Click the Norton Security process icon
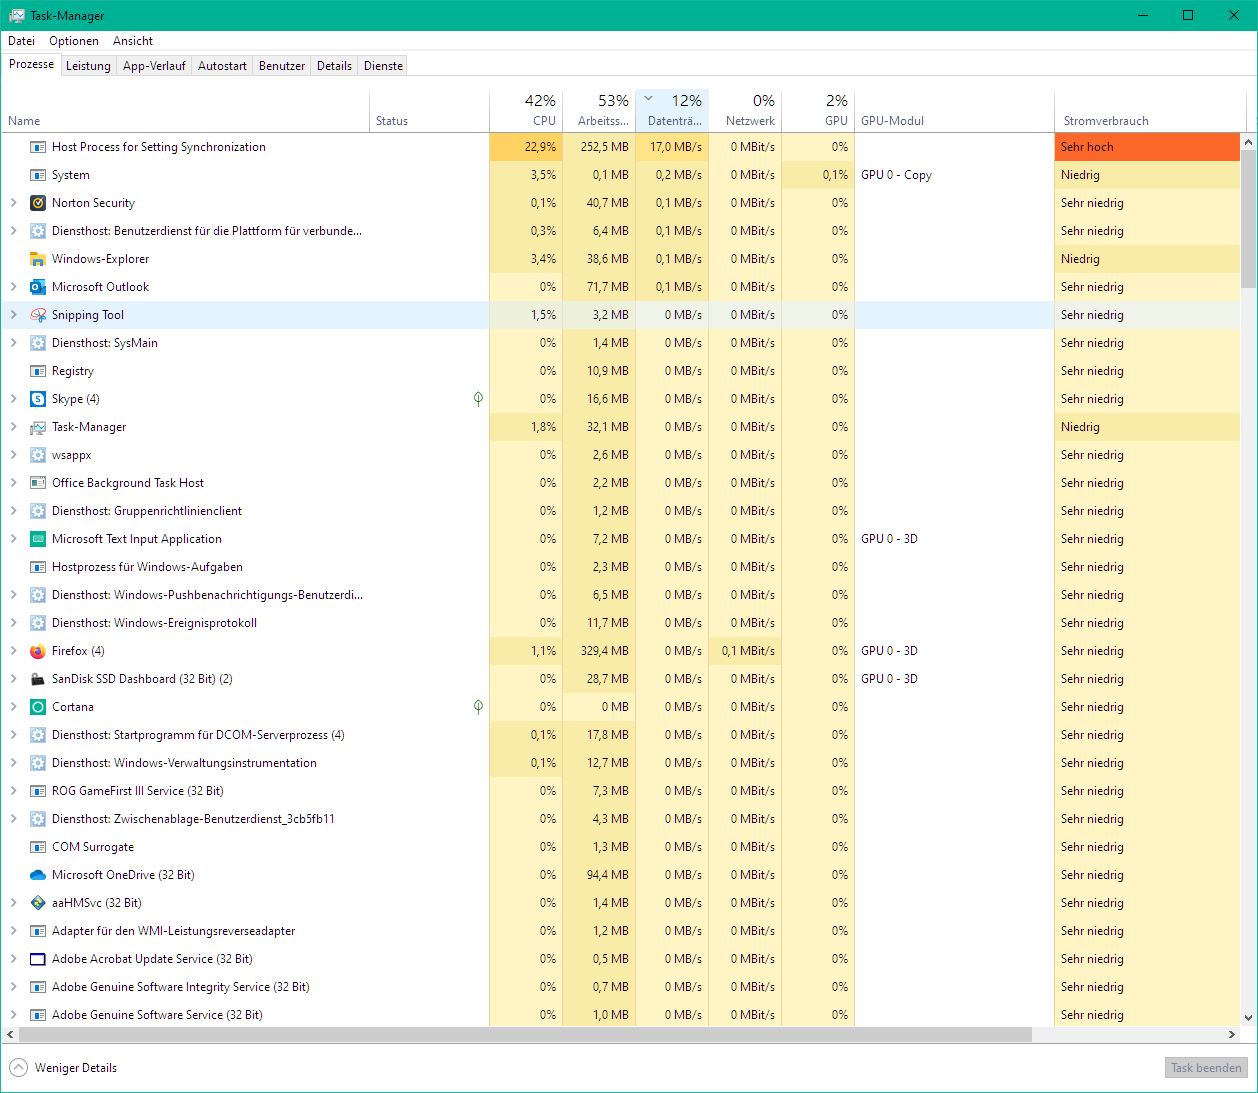Image resolution: width=1258 pixels, height=1093 pixels. click(38, 203)
